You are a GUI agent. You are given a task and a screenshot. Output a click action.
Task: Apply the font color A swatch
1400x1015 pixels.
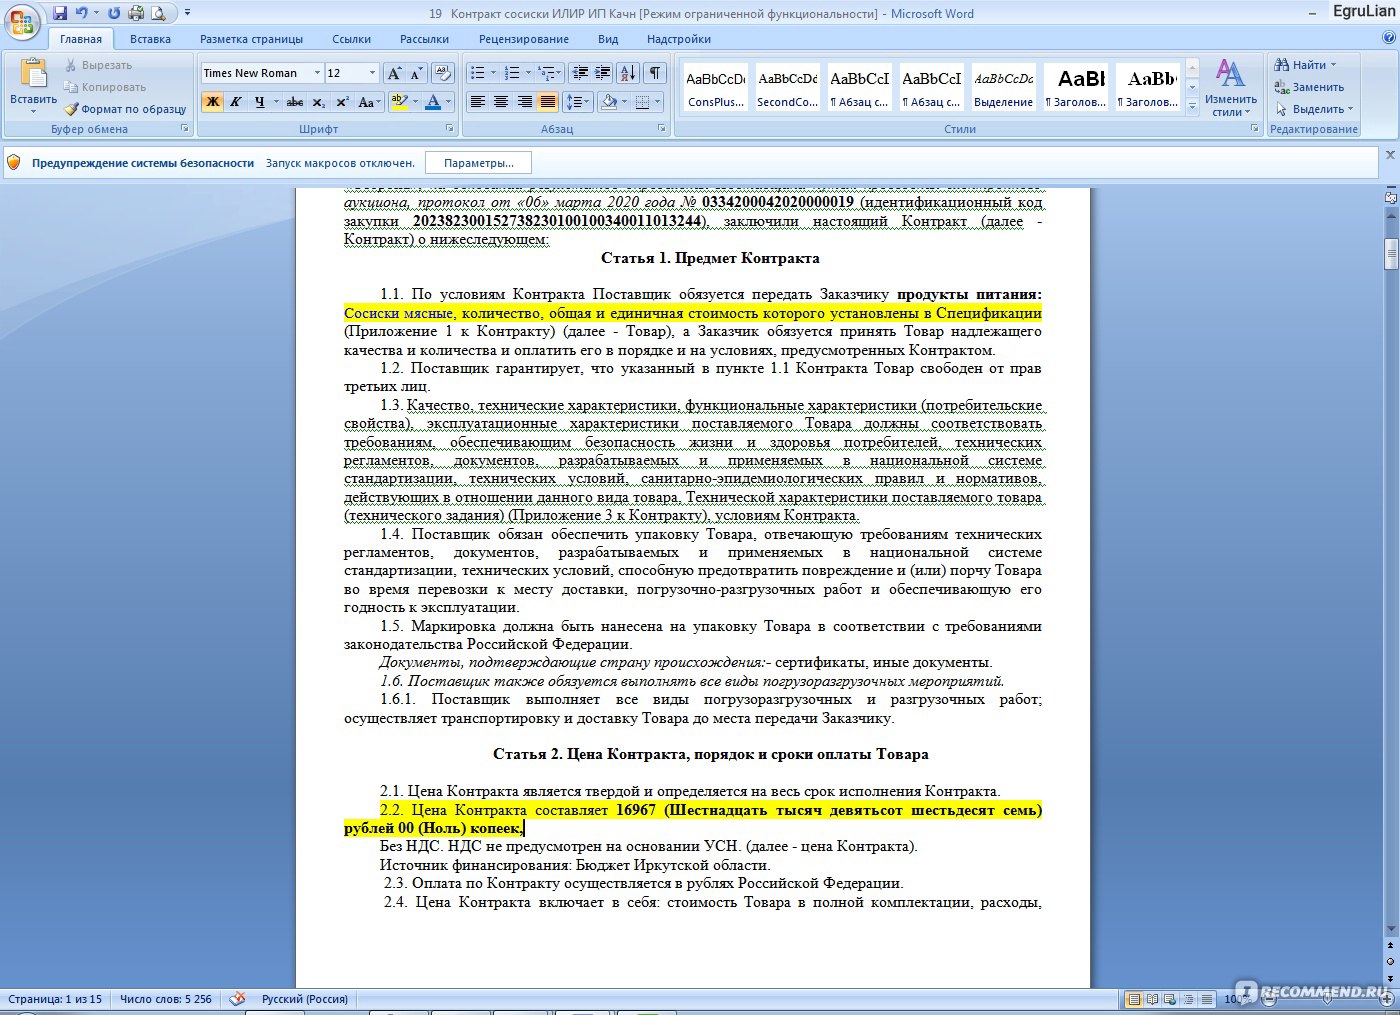(433, 102)
